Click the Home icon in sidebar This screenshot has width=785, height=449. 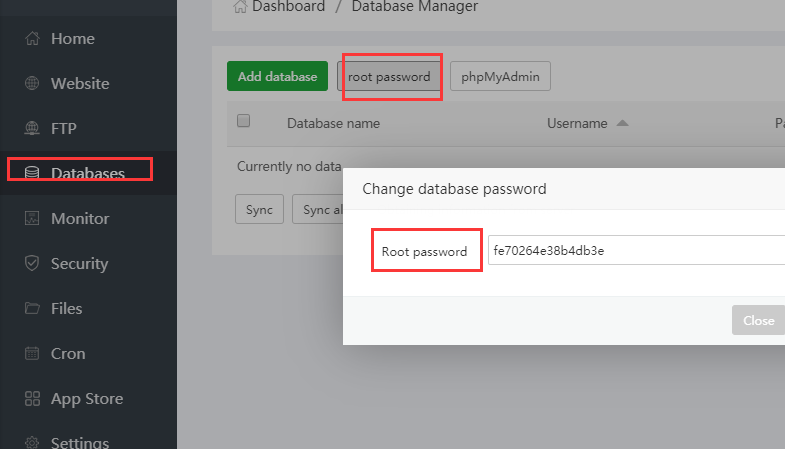coord(32,39)
